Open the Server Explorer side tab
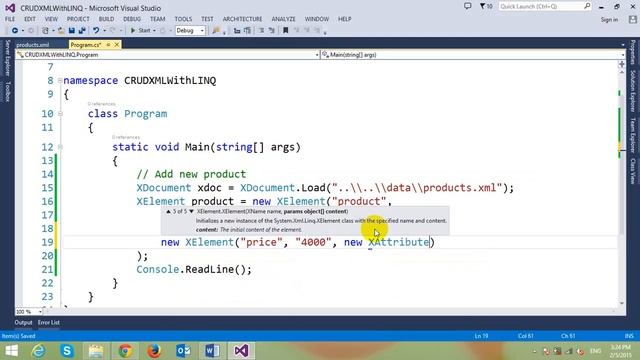 7,58
